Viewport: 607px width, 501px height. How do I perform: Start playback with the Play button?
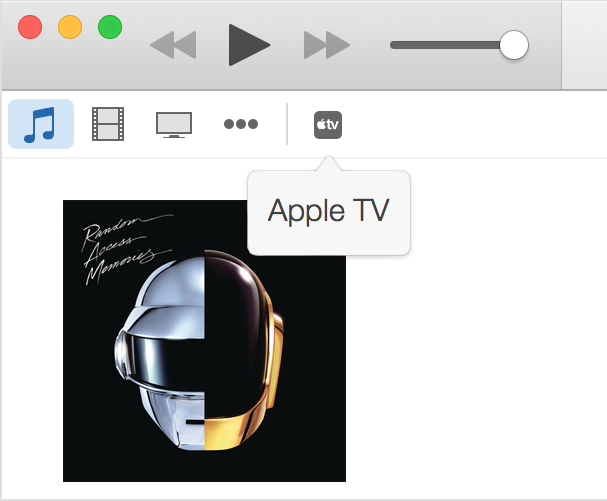[x=249, y=45]
